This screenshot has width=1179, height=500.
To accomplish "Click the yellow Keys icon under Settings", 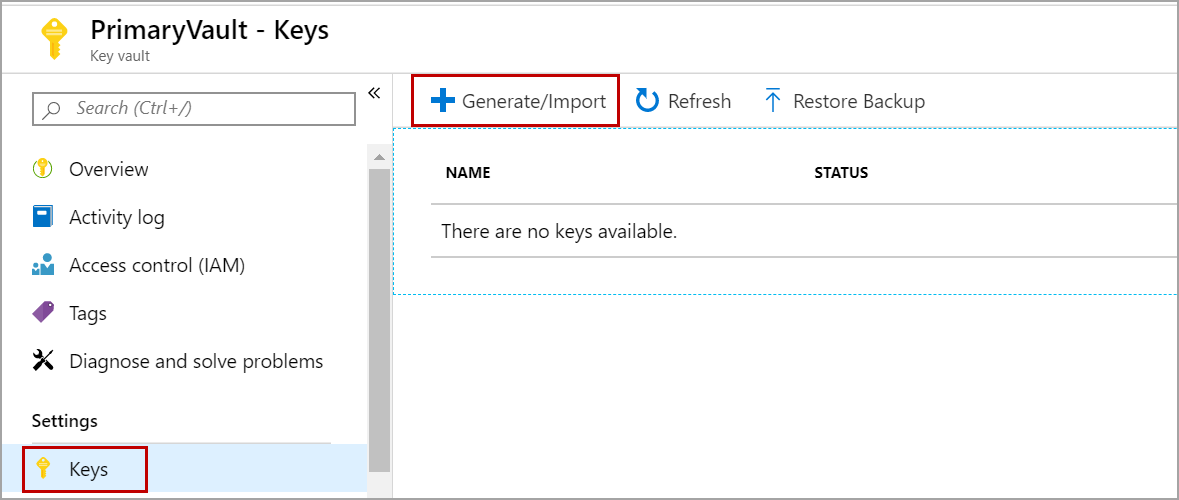I will click(x=43, y=468).
